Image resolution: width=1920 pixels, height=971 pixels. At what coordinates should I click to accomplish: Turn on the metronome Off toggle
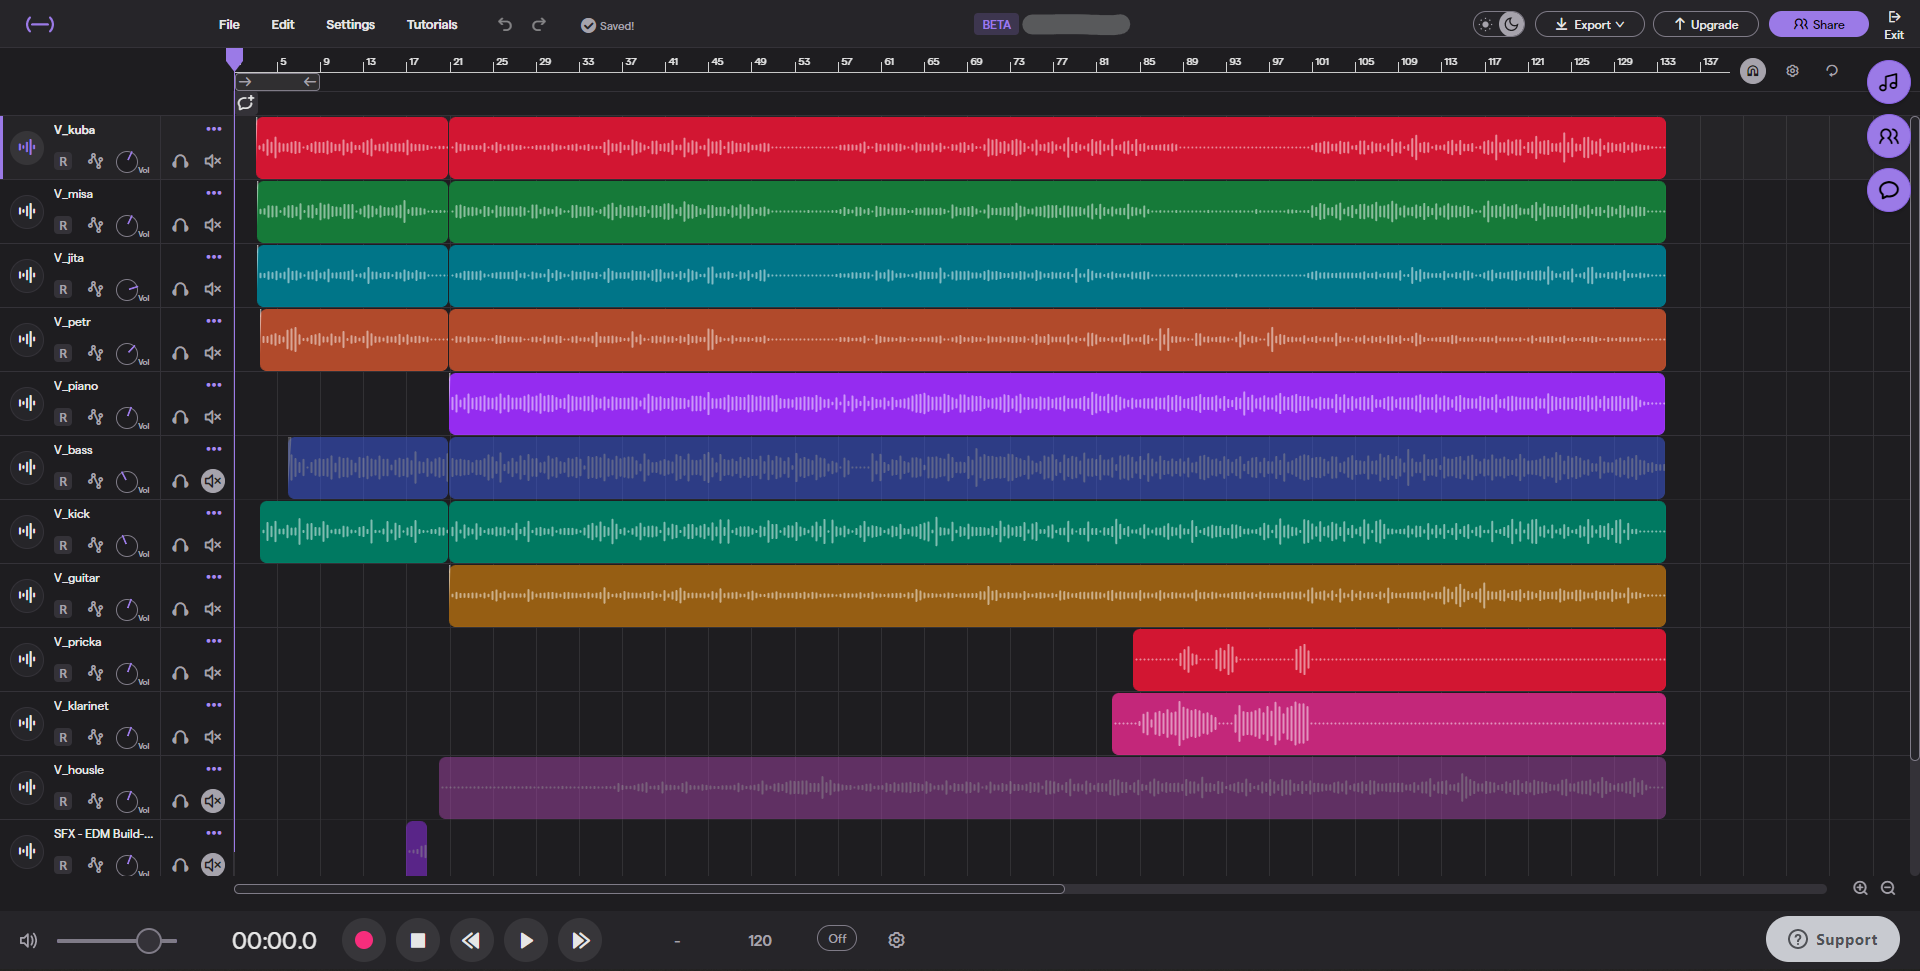click(x=836, y=938)
